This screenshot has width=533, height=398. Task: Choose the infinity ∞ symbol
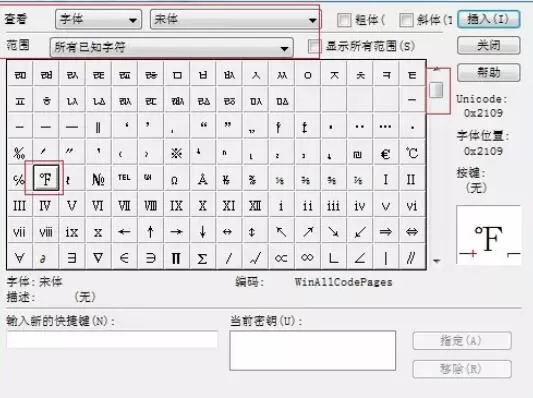(307, 258)
